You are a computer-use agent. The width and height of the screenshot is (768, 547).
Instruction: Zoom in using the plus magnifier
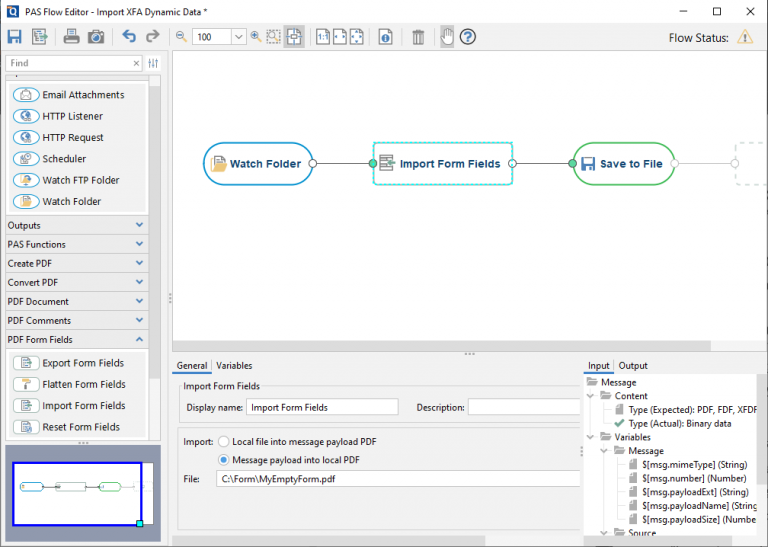[x=256, y=36]
